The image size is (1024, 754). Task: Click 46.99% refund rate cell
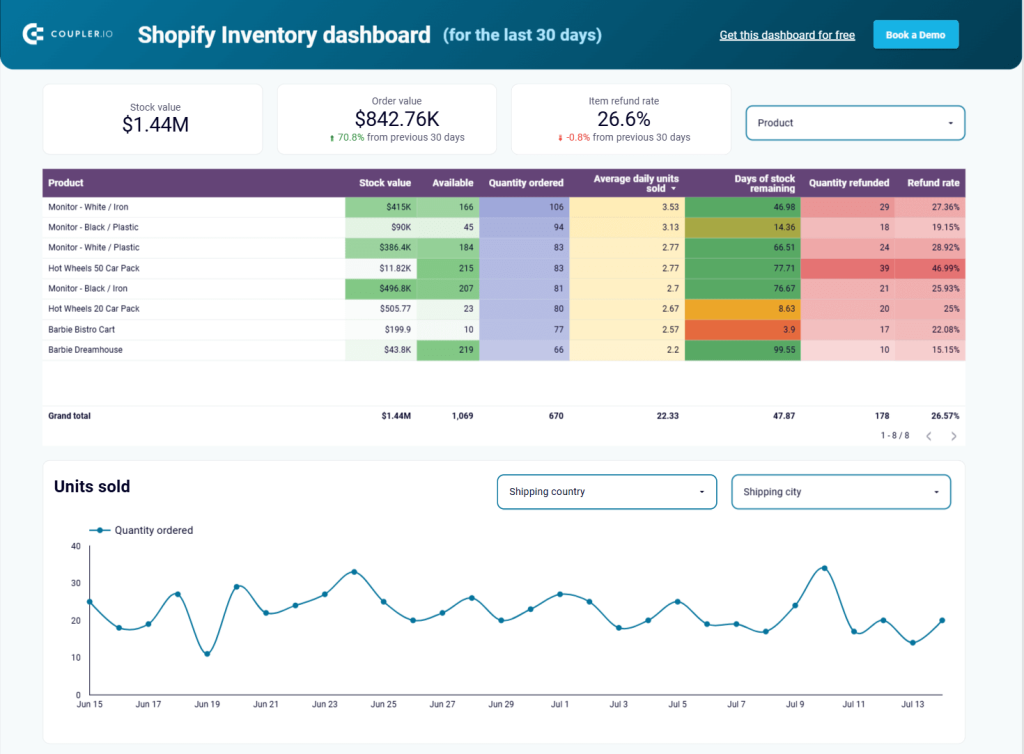(x=930, y=268)
